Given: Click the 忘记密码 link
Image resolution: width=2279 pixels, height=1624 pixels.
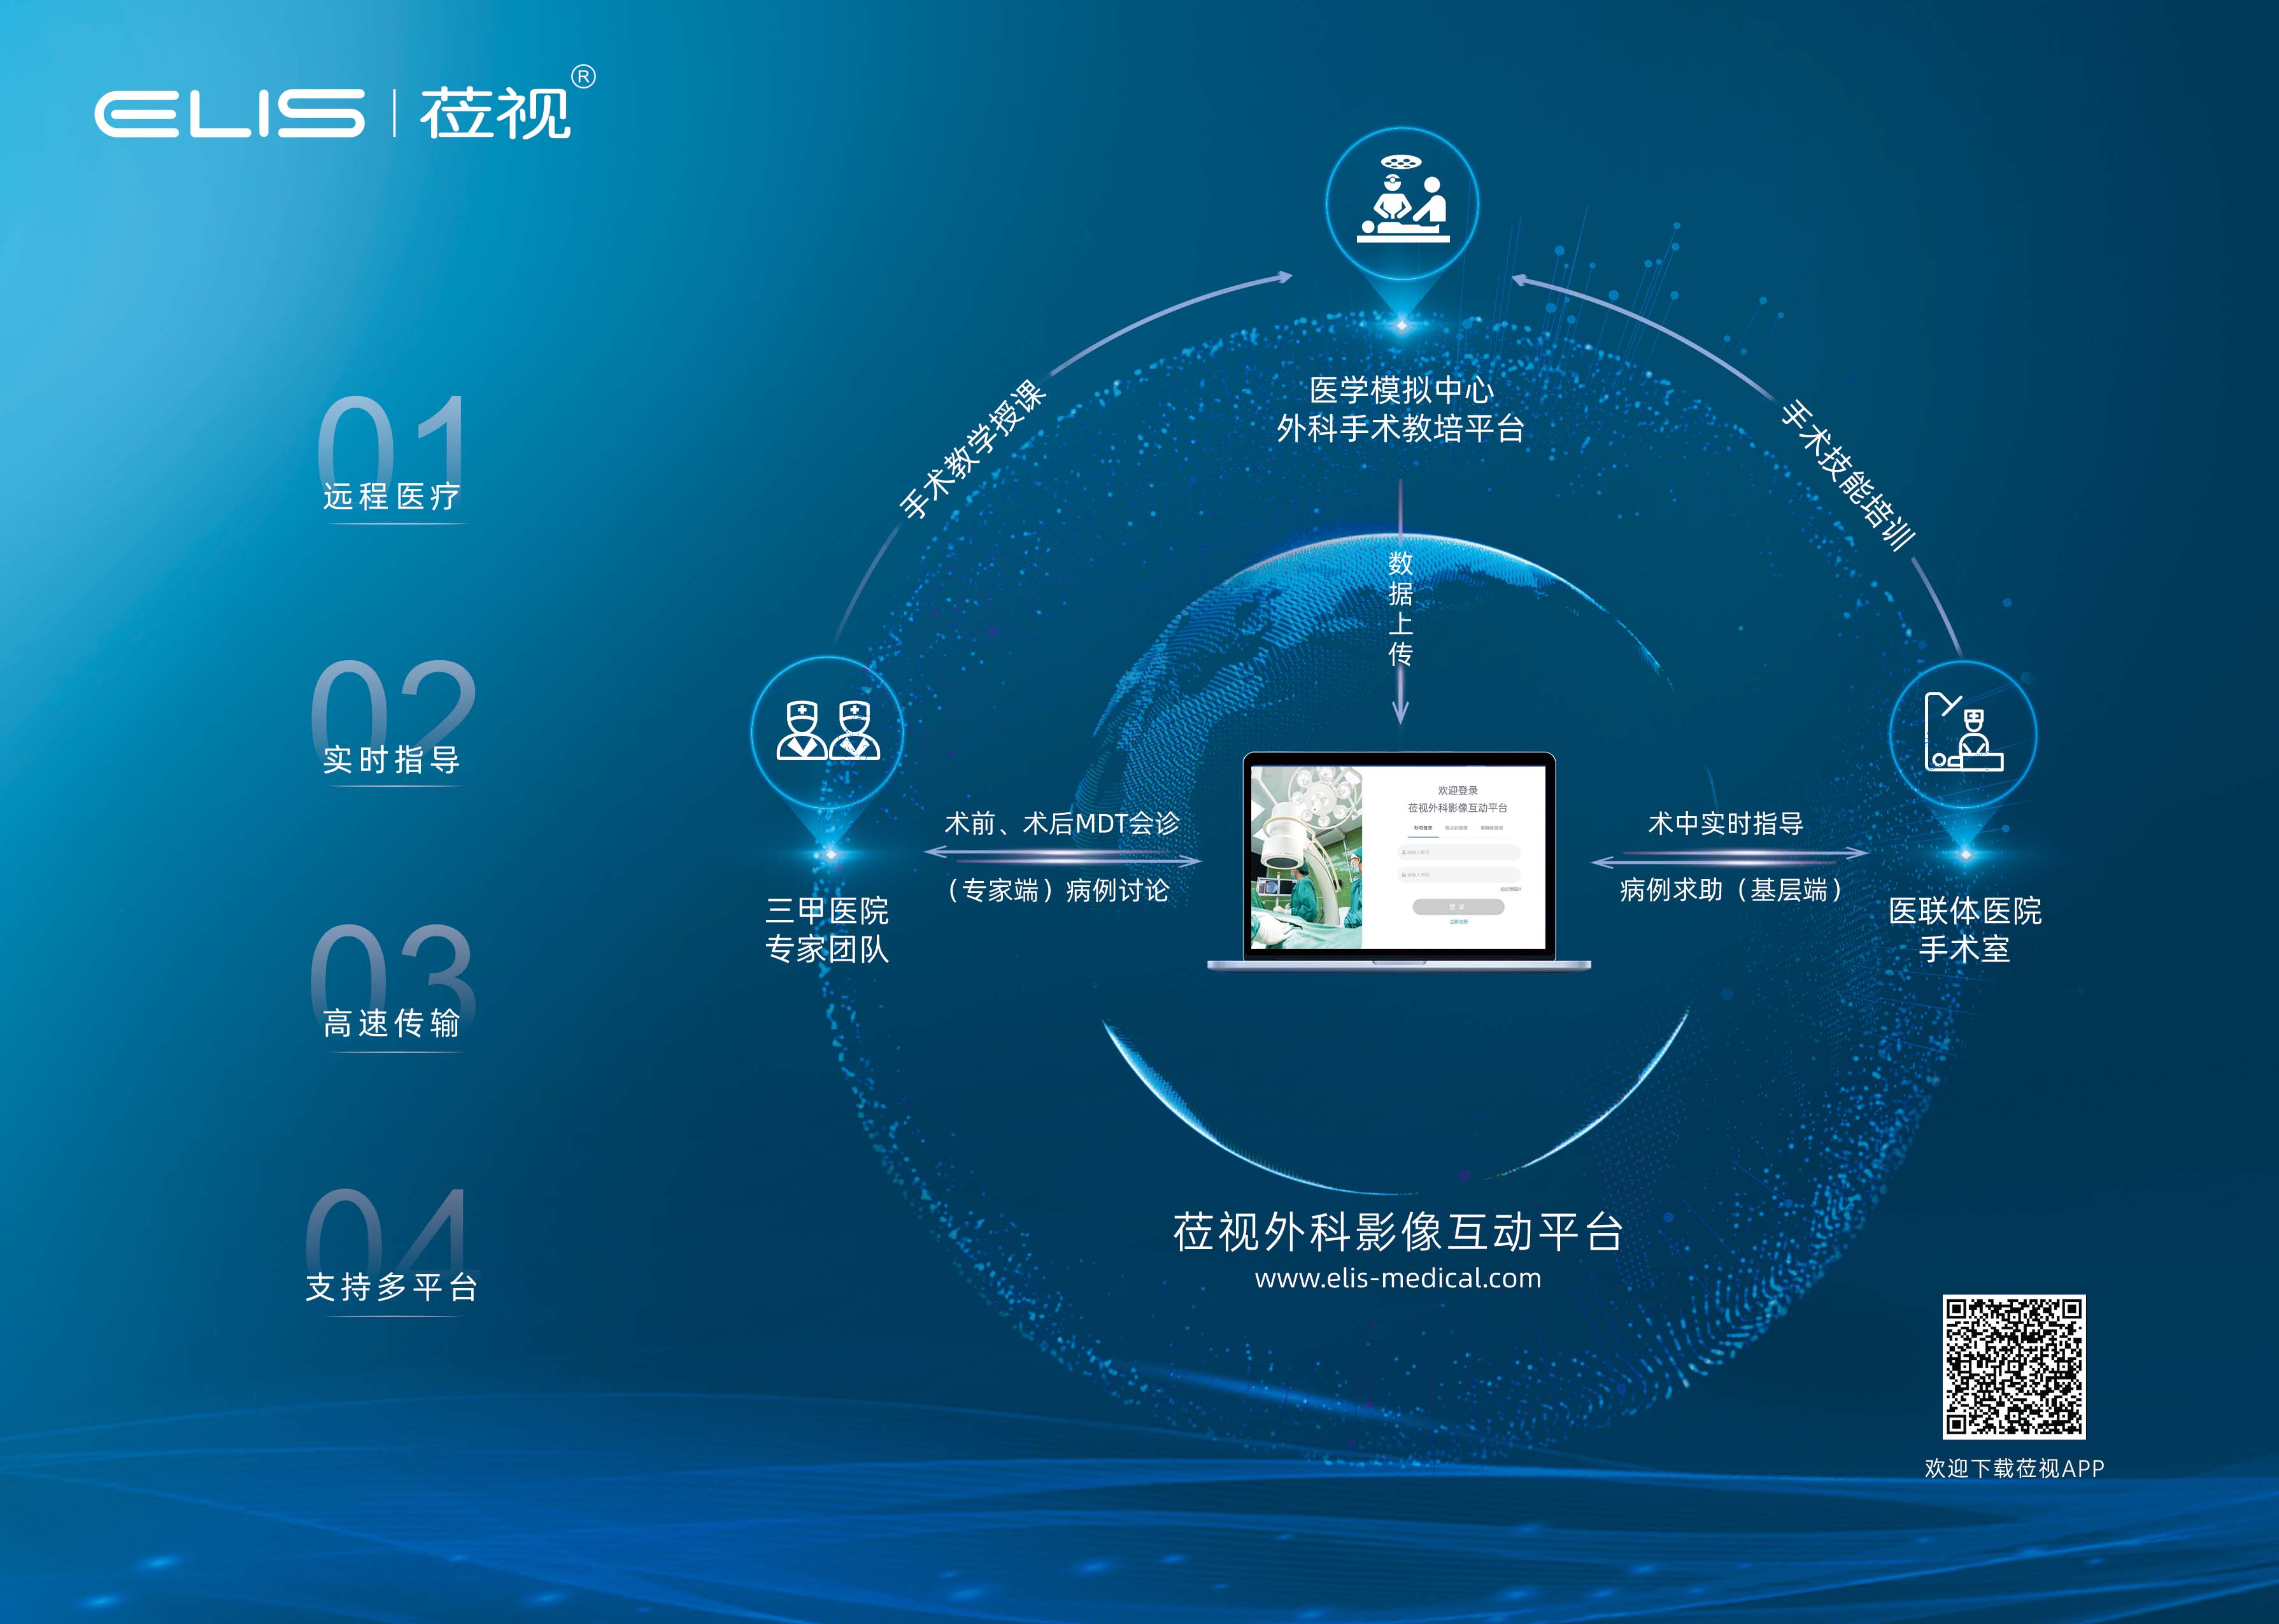Looking at the screenshot, I should pos(1510,889).
